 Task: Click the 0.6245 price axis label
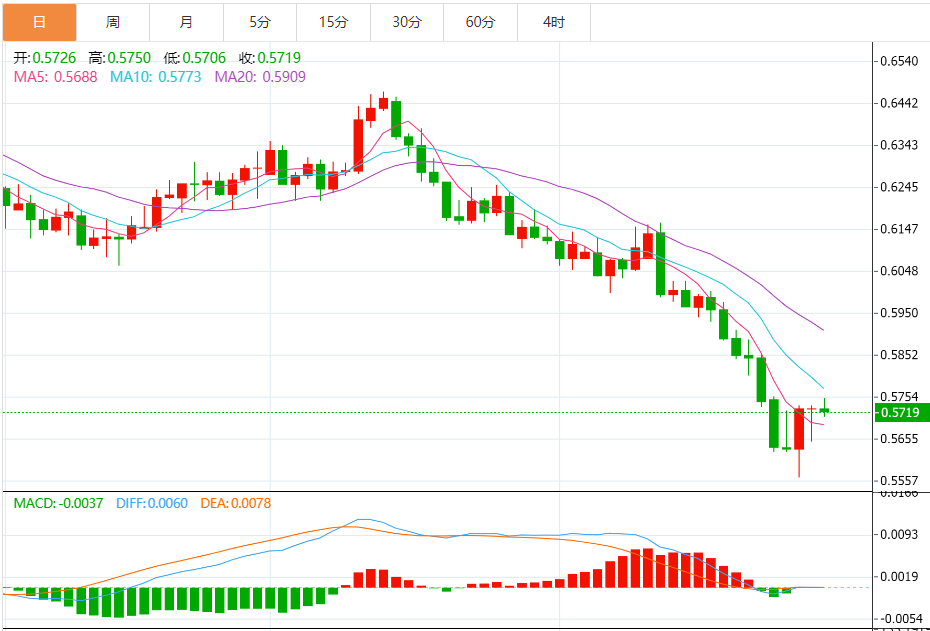click(x=900, y=187)
